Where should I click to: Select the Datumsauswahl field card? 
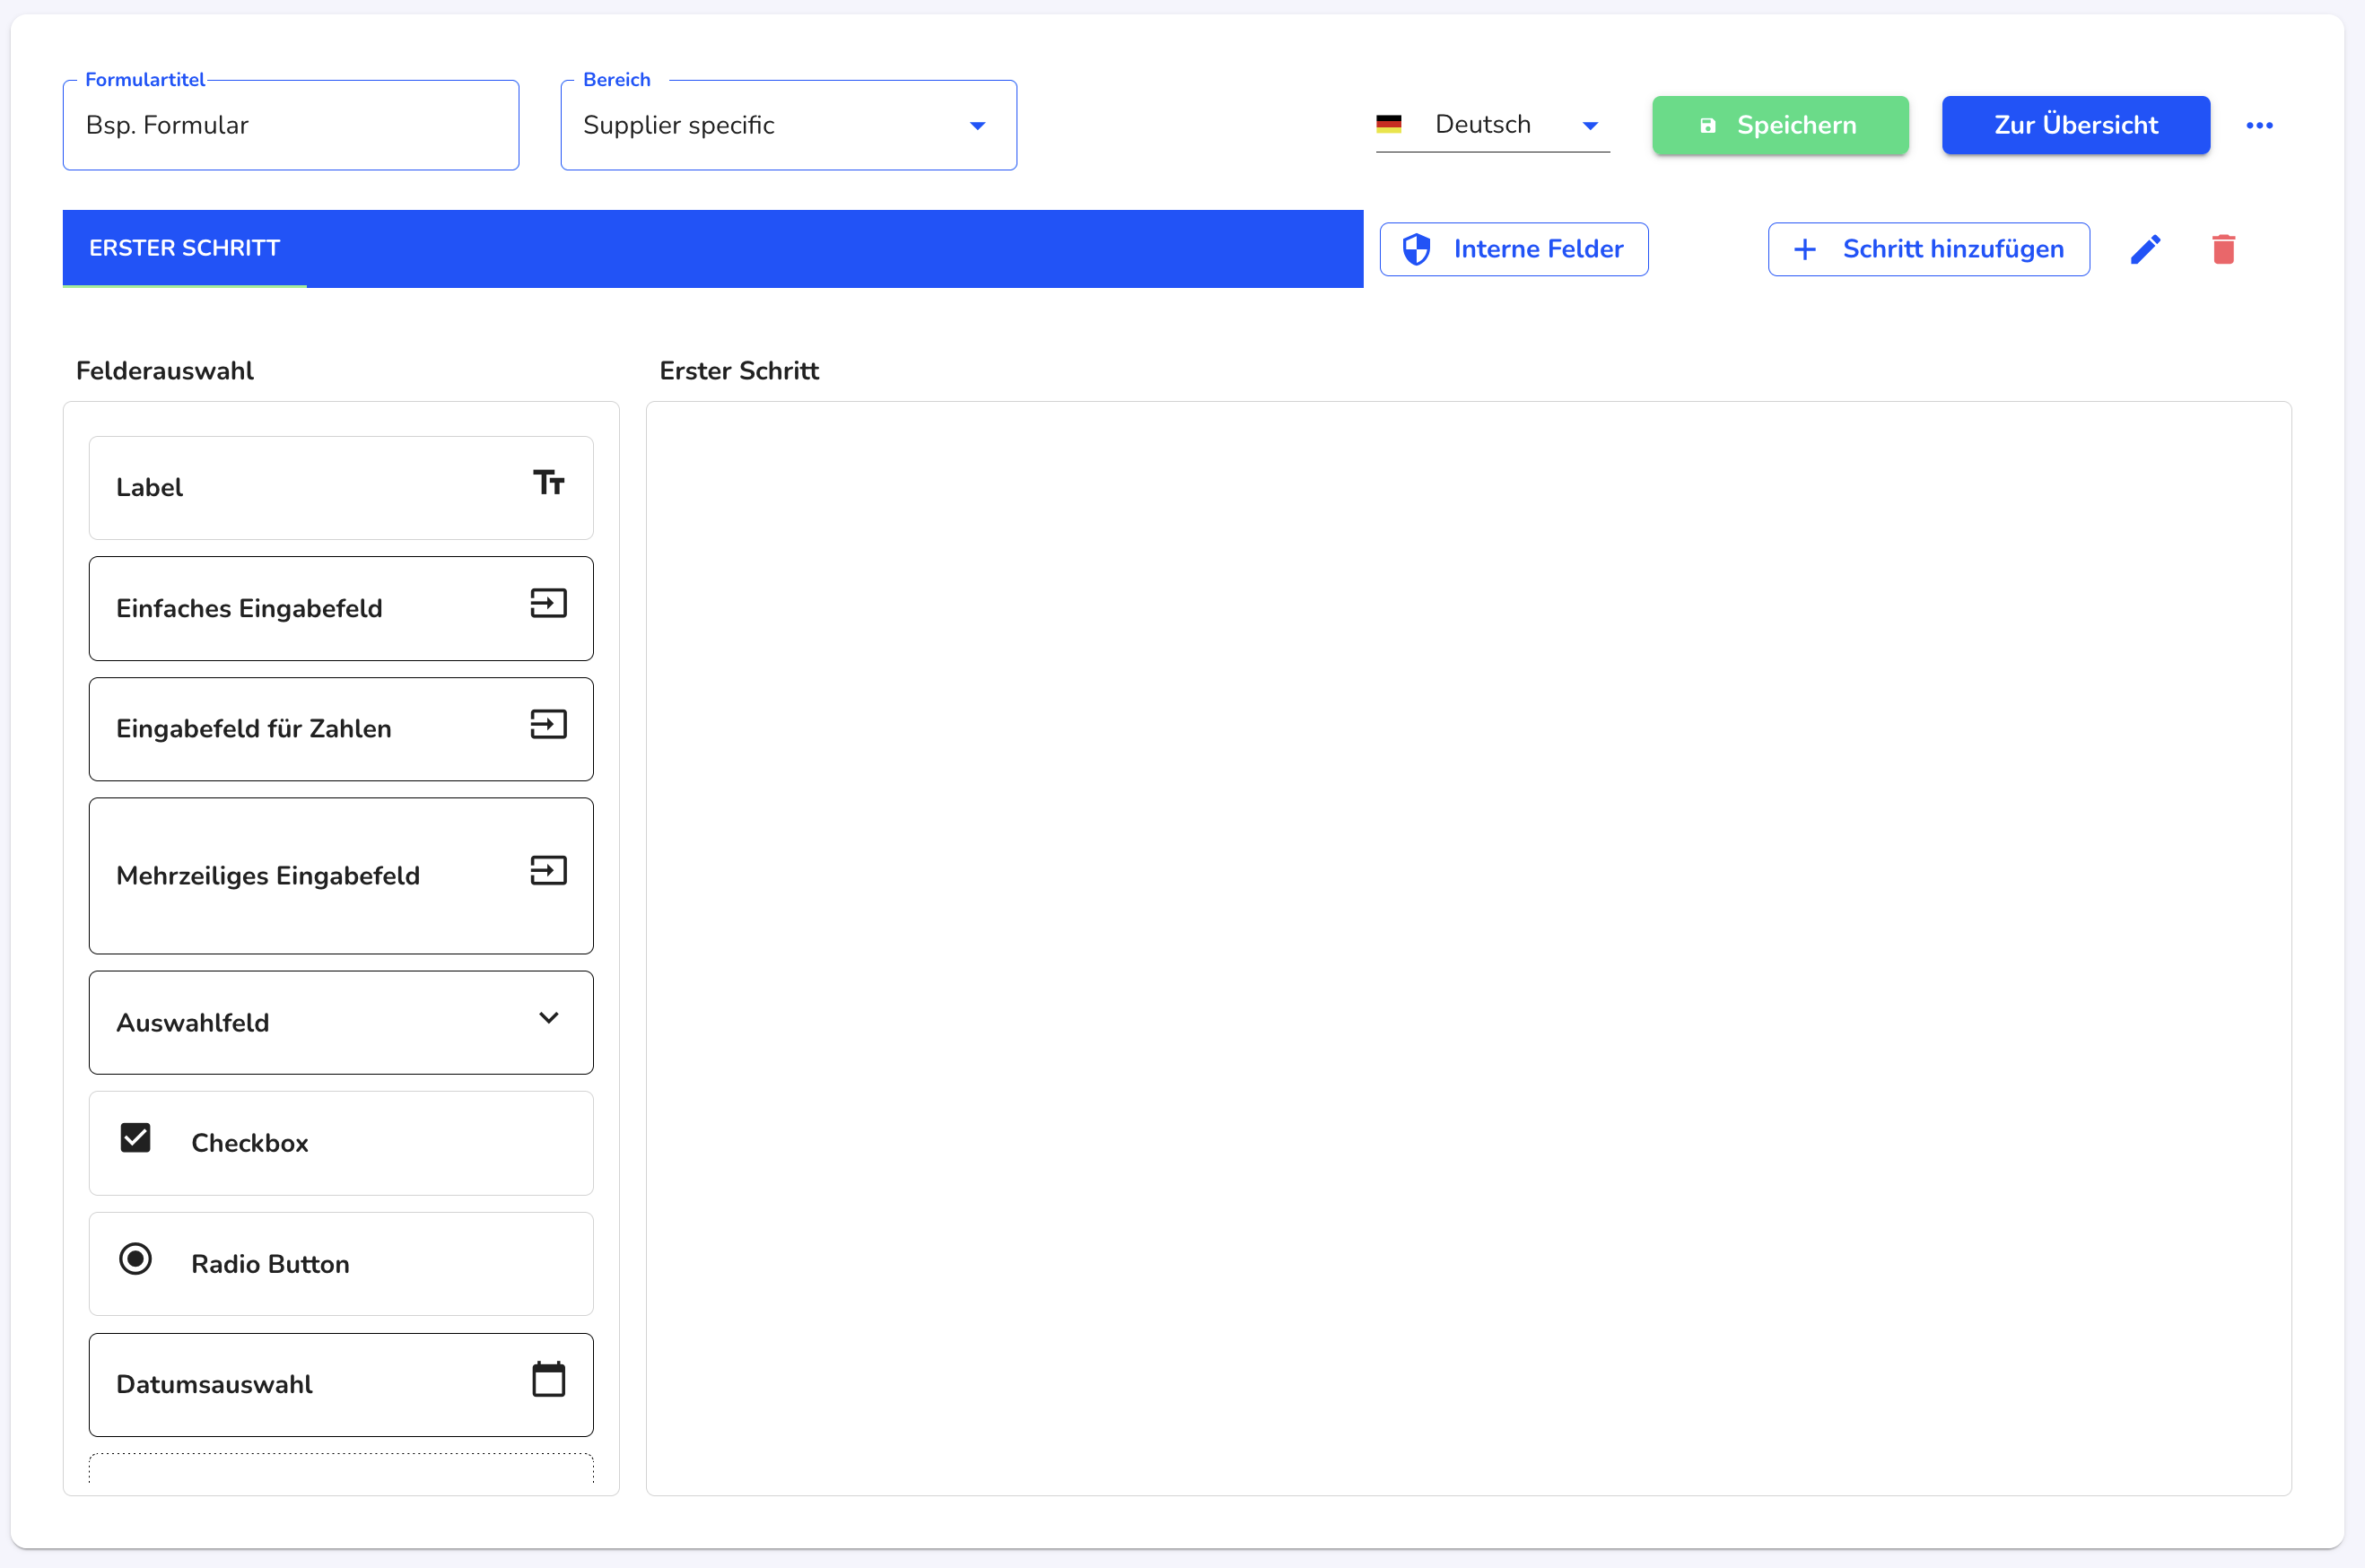341,1385
